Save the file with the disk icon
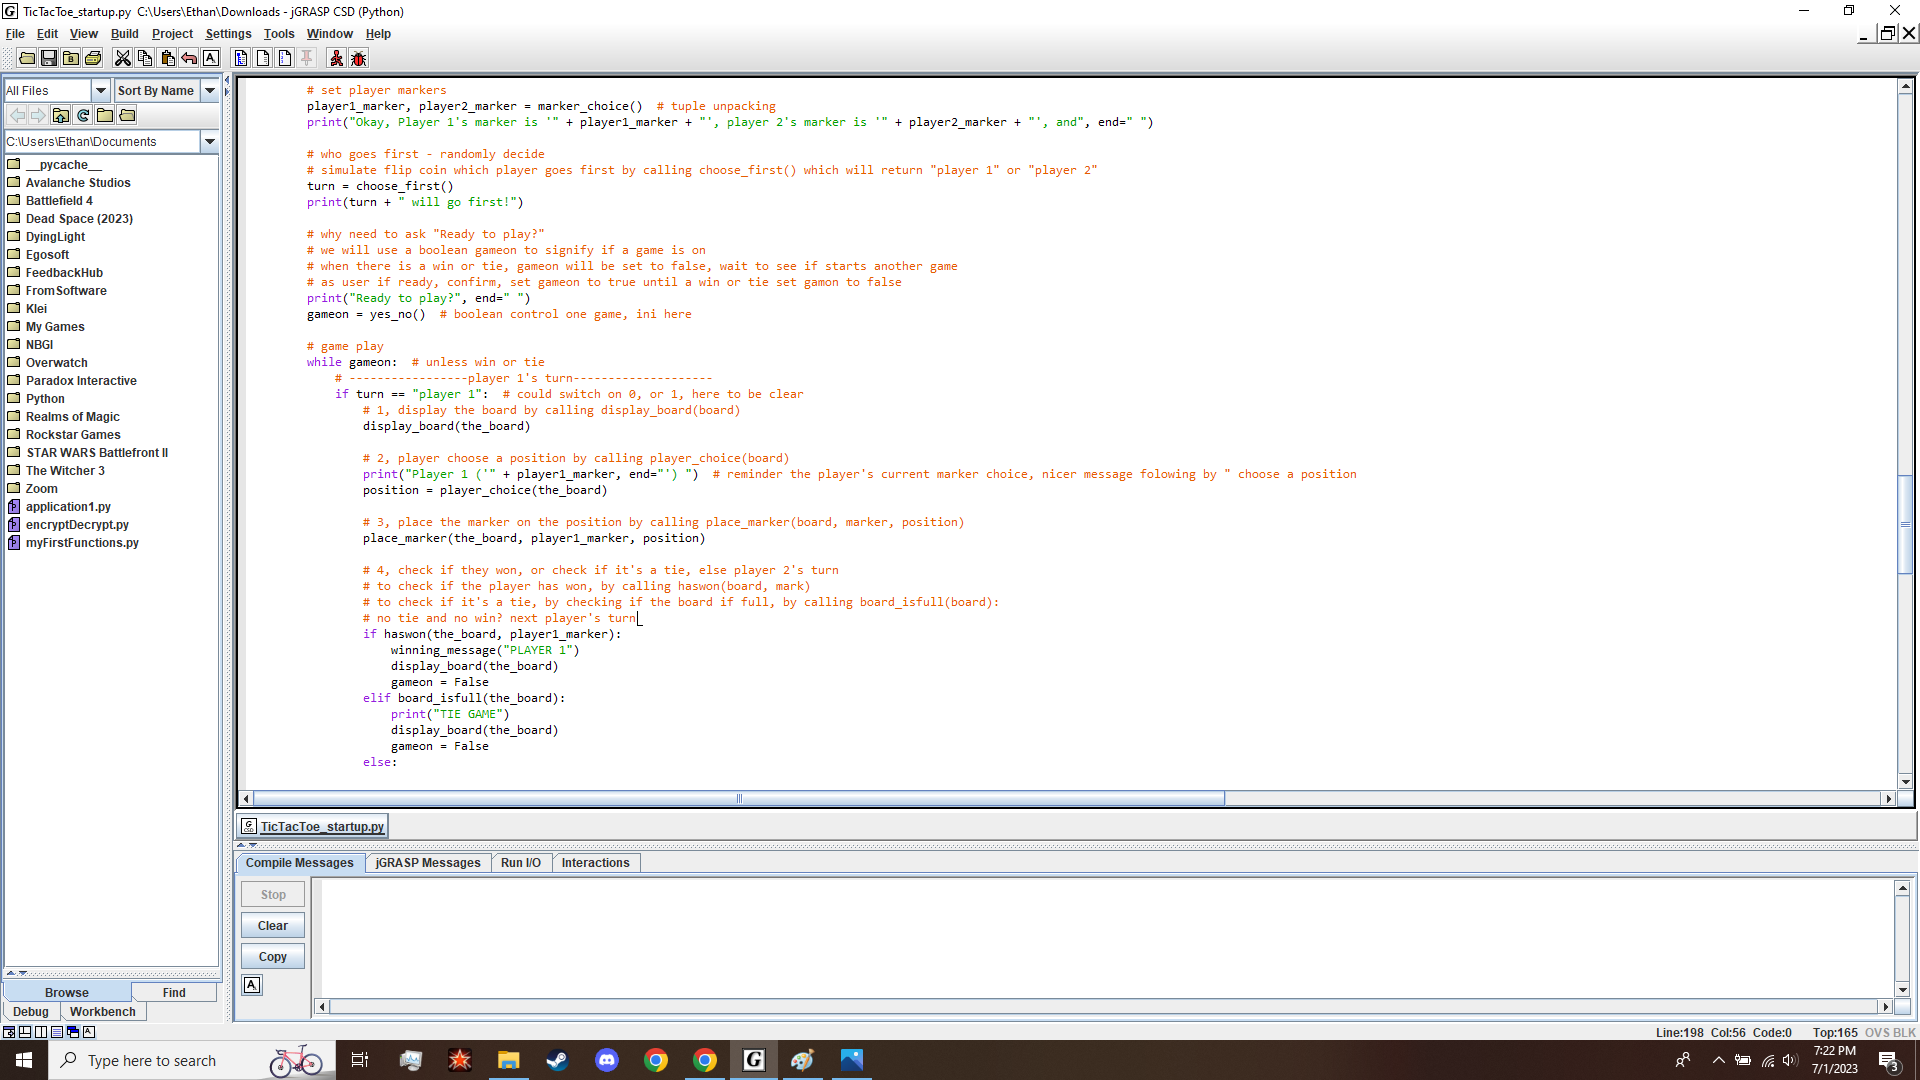The image size is (1920, 1080). [x=48, y=58]
